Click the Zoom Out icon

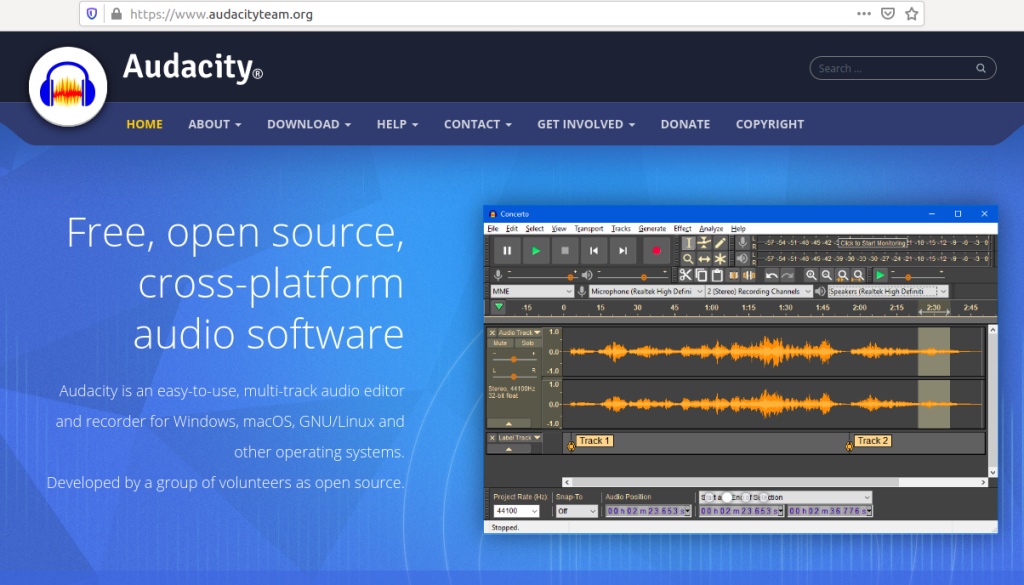(827, 276)
